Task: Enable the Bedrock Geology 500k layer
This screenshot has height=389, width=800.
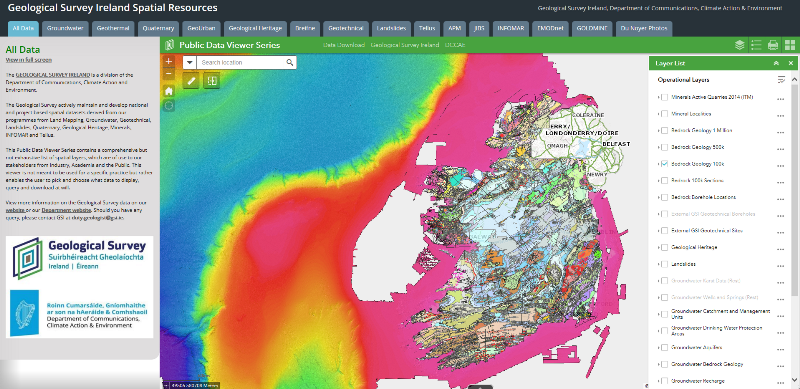Action: click(x=664, y=147)
